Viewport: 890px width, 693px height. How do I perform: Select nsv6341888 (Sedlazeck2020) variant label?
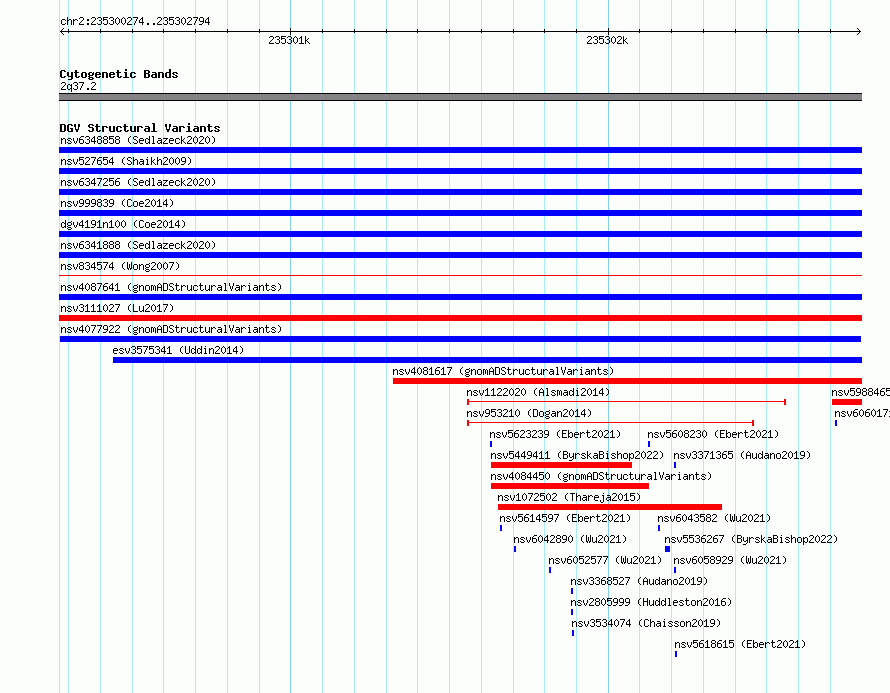tap(138, 245)
